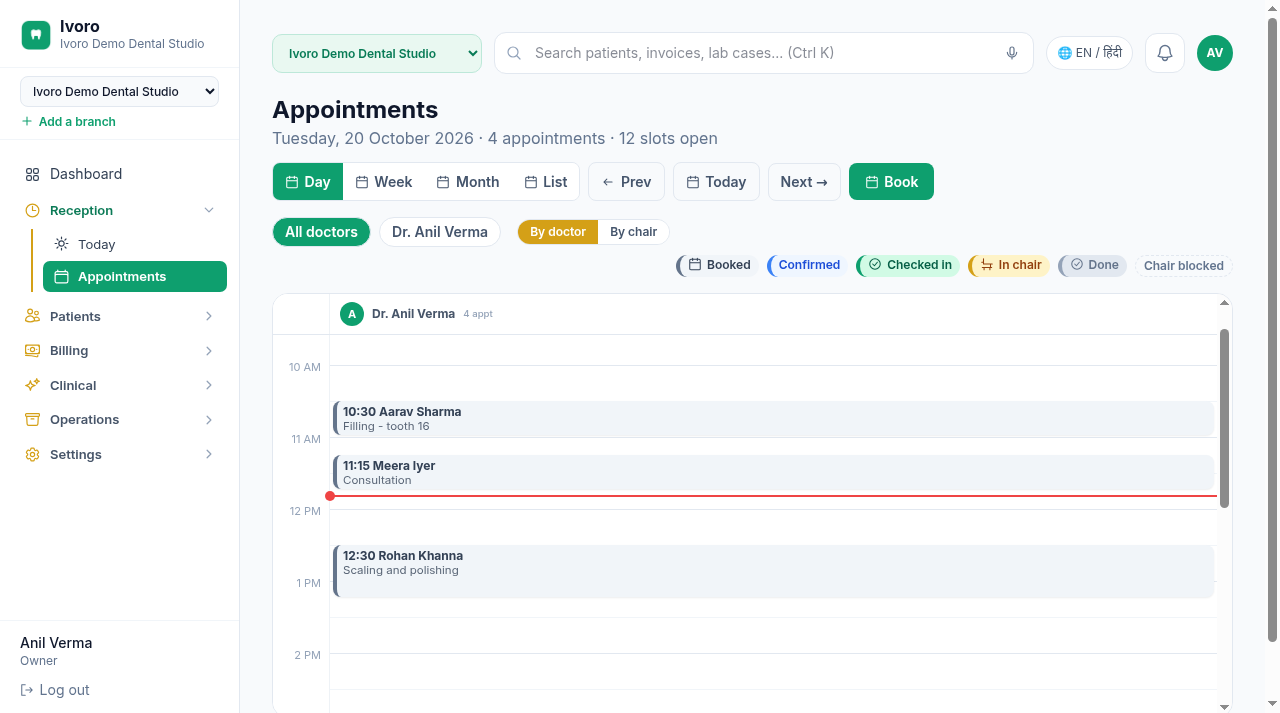This screenshot has height=713, width=1280.
Task: Go to next day with Next
Action: [x=804, y=182]
